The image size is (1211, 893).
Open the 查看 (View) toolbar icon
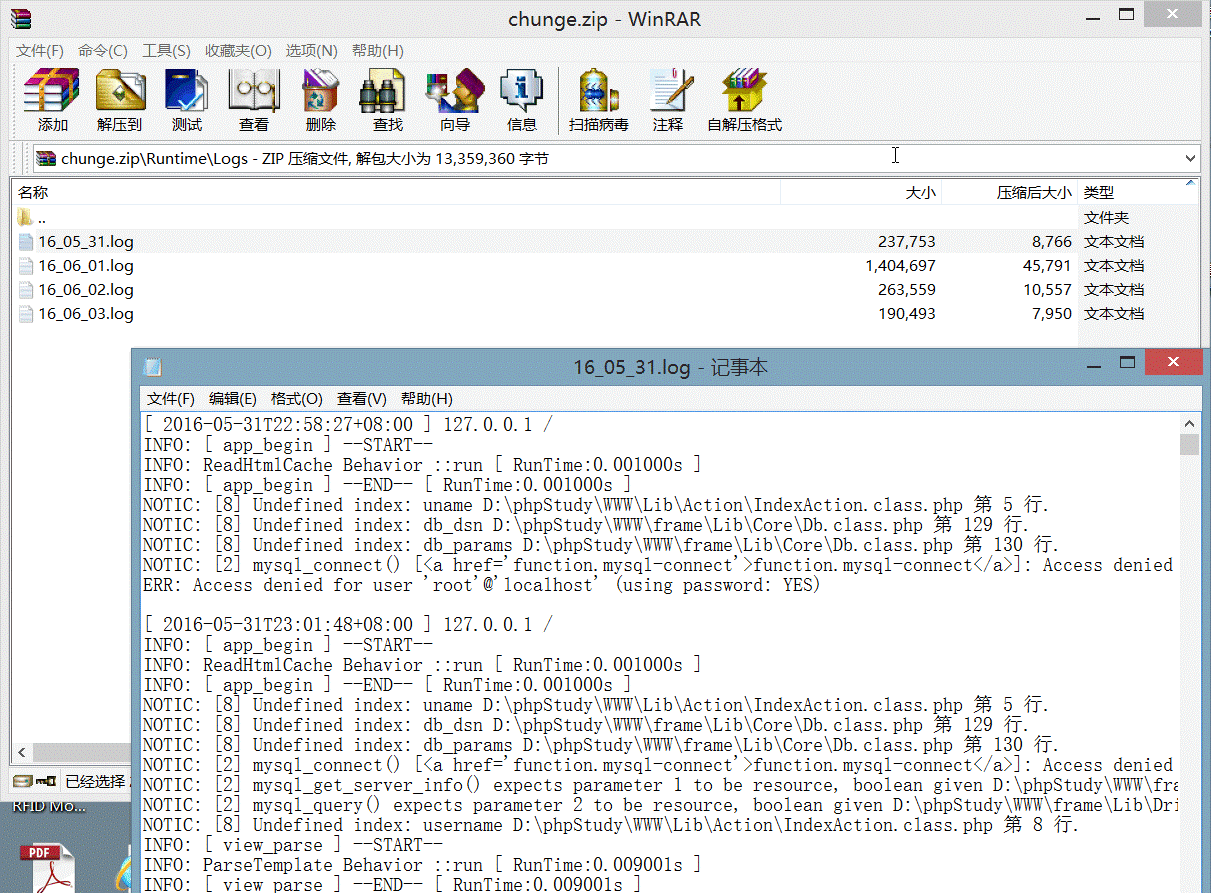point(253,91)
